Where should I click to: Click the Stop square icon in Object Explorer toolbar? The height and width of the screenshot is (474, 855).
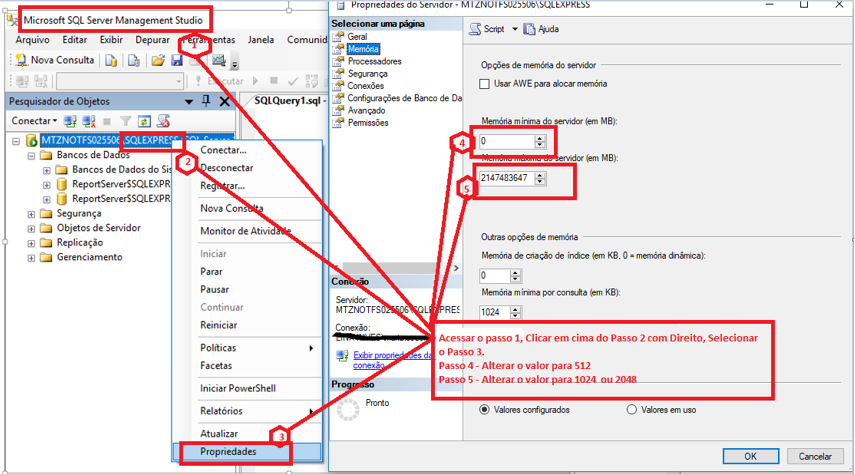(x=107, y=121)
